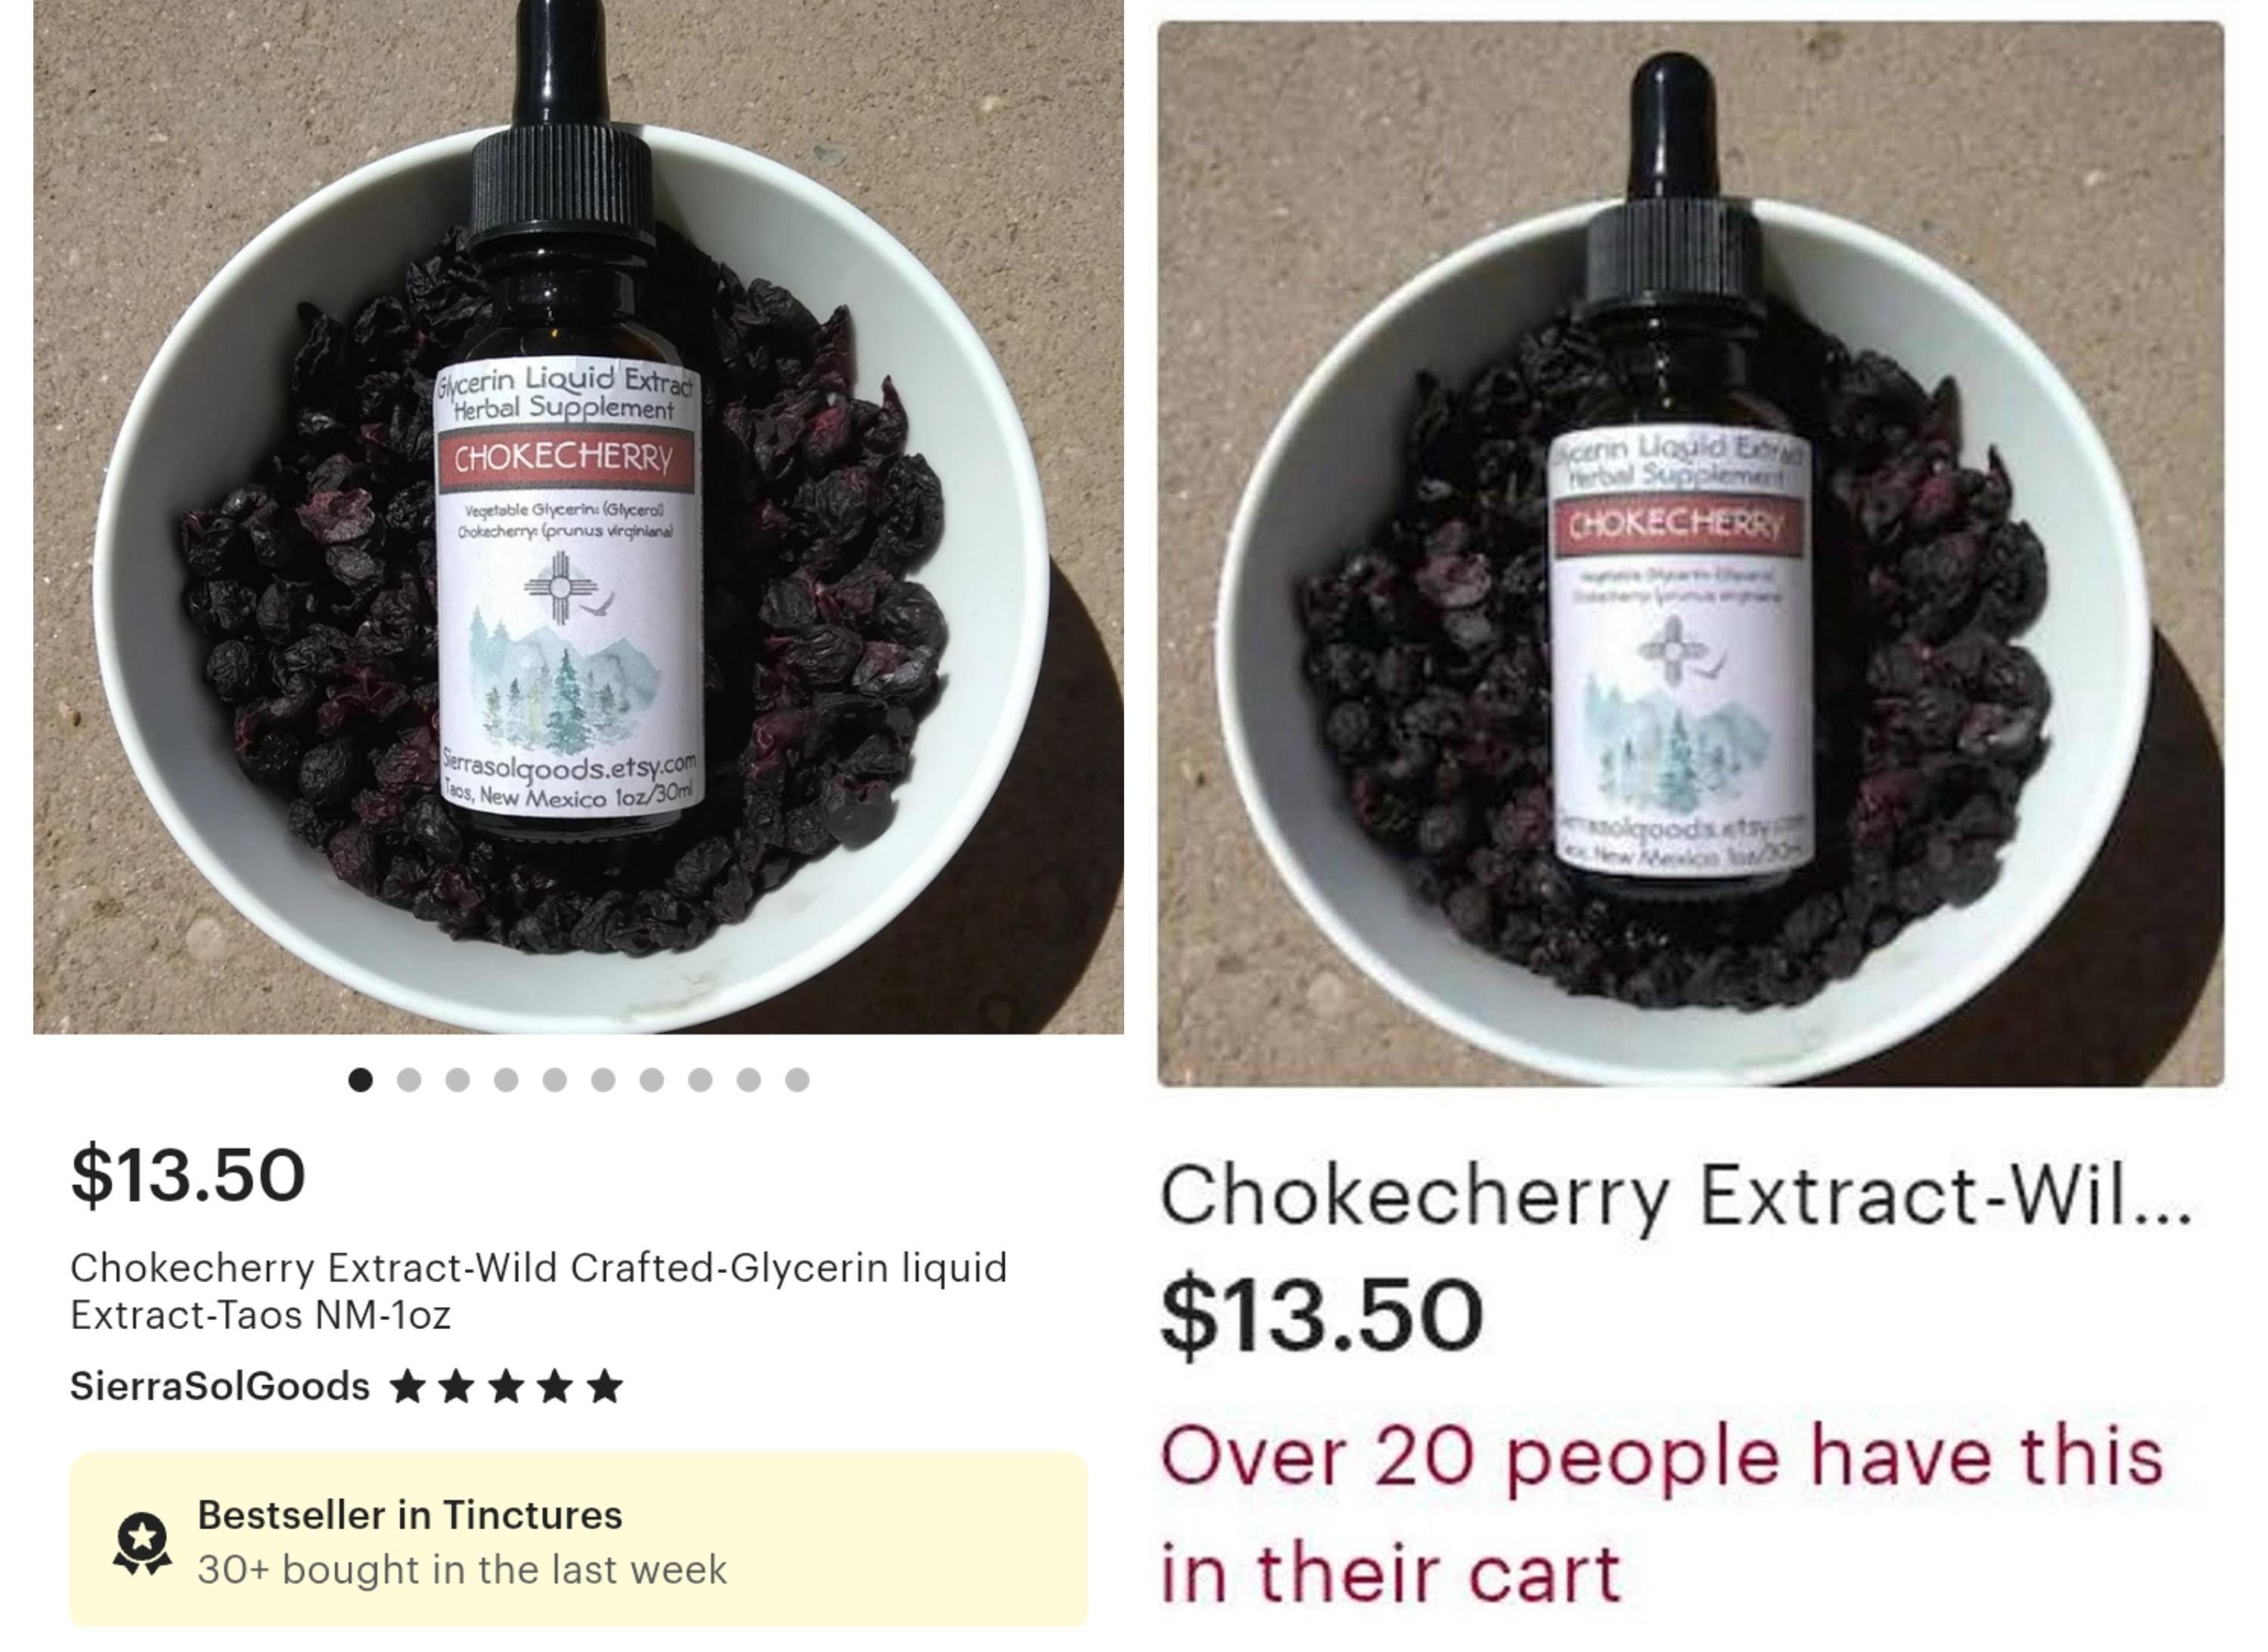Select the second carousel dot indicator
Image resolution: width=2268 pixels, height=1652 pixels.
[409, 1080]
